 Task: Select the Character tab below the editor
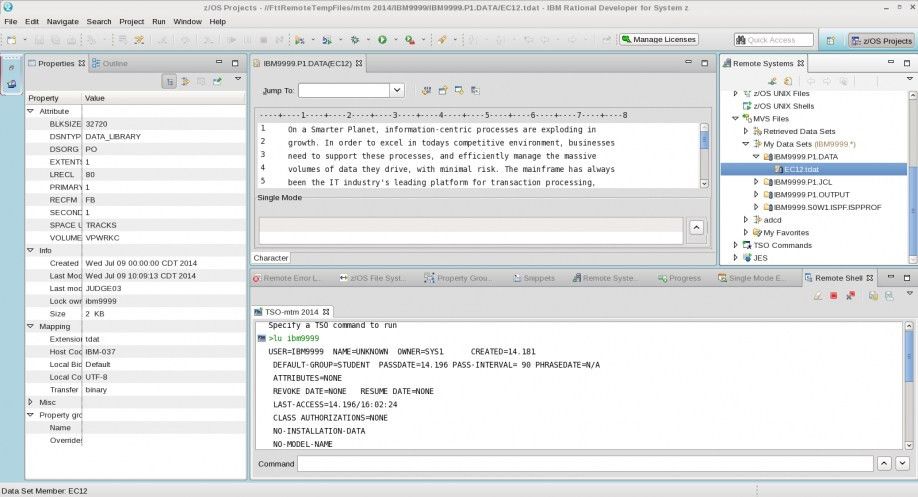[270, 258]
